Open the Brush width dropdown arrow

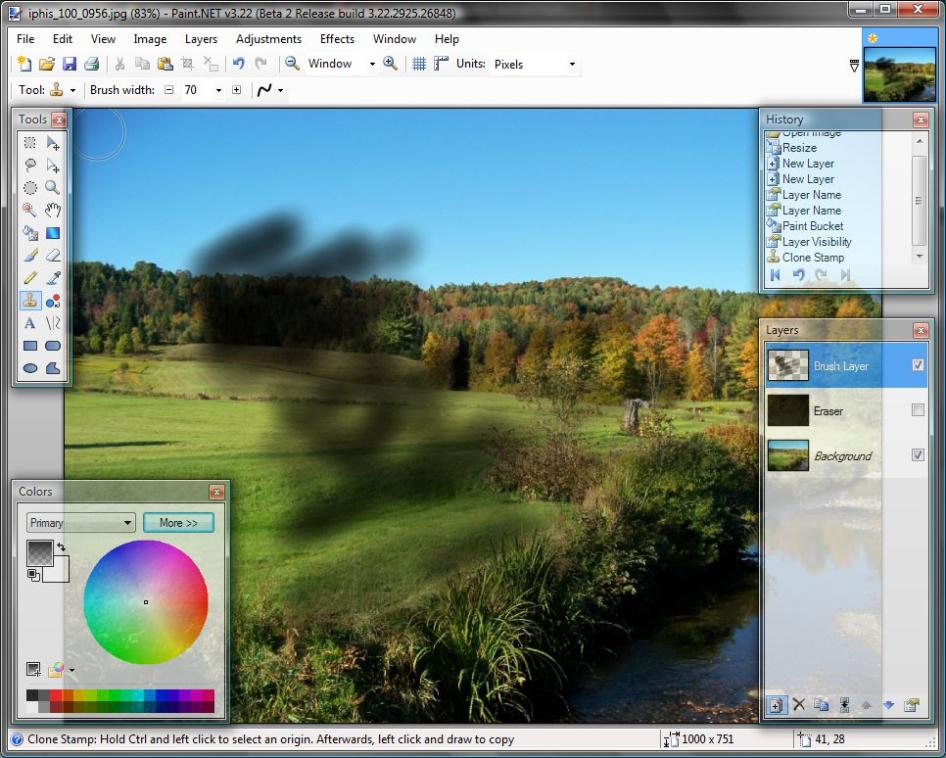click(218, 90)
